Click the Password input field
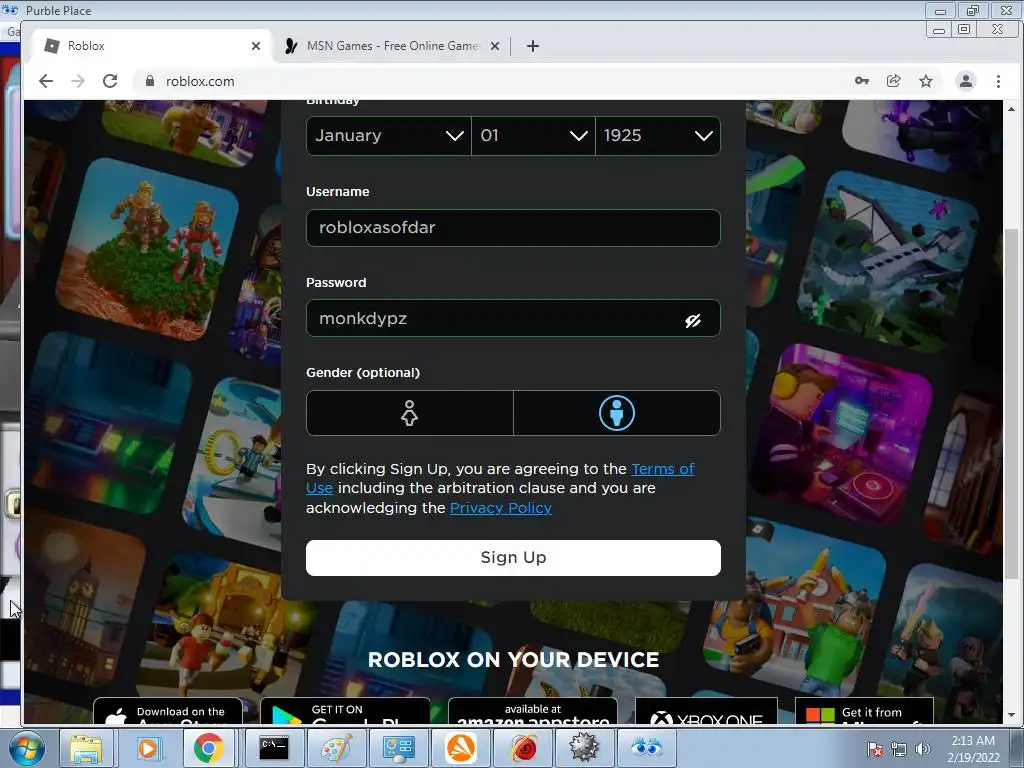The image size is (1024, 768). point(513,318)
